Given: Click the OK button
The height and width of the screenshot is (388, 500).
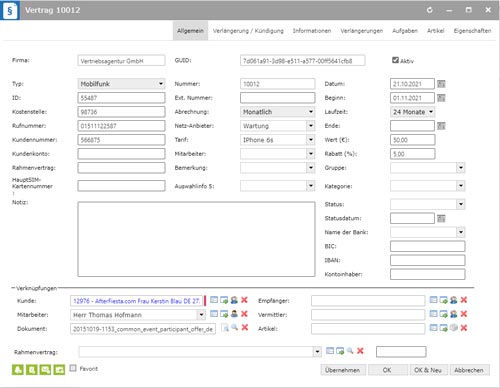Looking at the screenshot, I should click(x=387, y=370).
